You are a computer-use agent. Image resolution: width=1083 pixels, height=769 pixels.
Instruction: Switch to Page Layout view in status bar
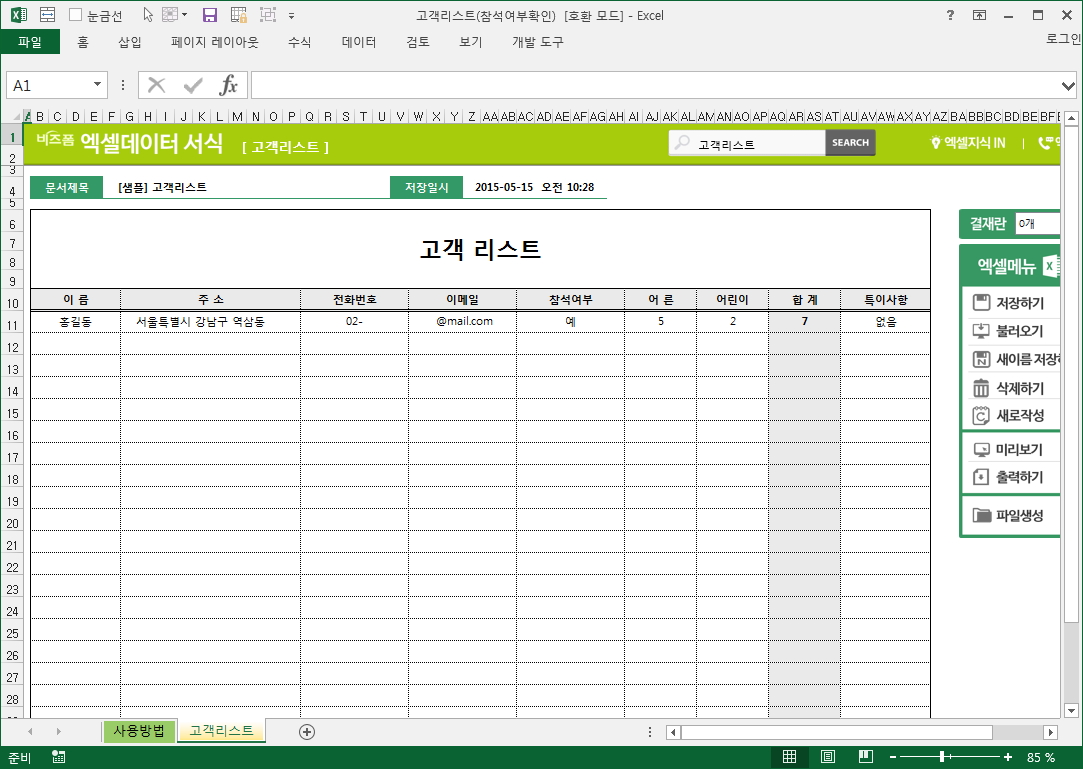coord(827,757)
